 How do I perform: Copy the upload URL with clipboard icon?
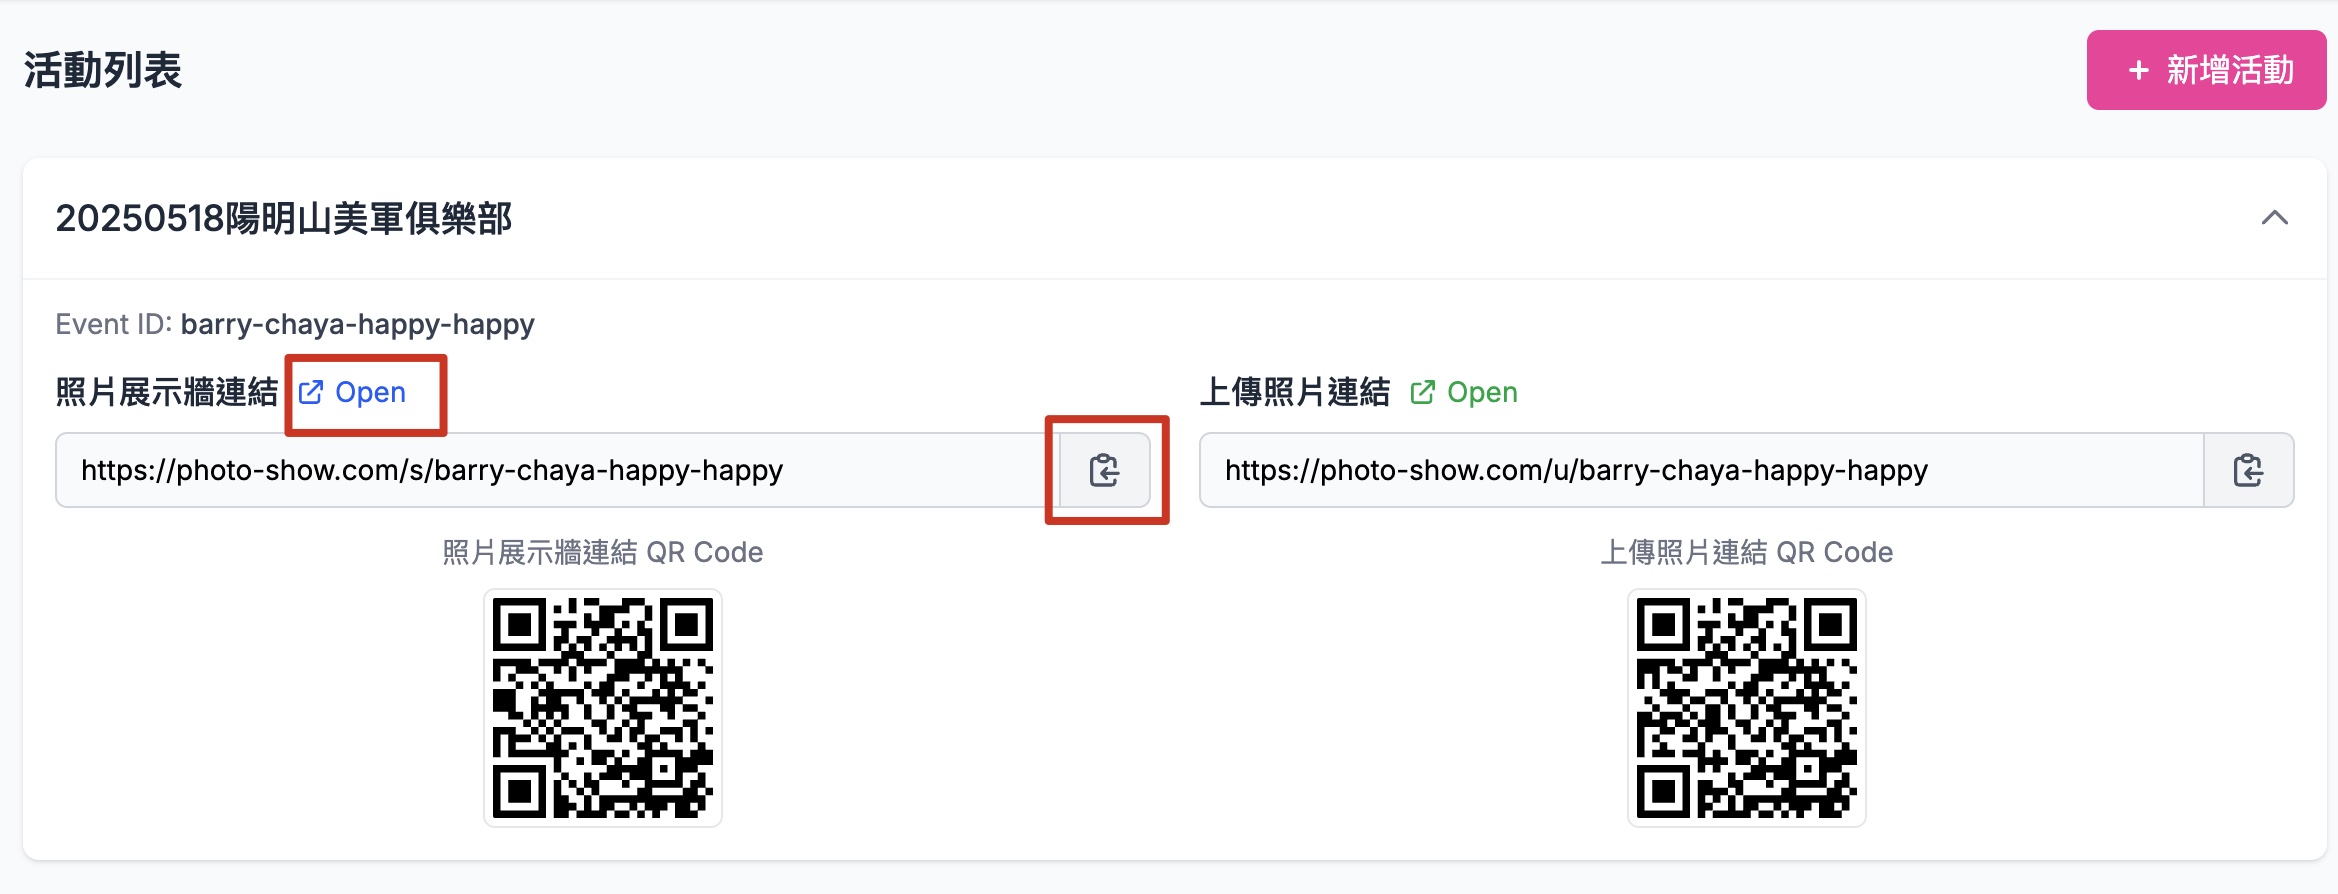click(2248, 470)
